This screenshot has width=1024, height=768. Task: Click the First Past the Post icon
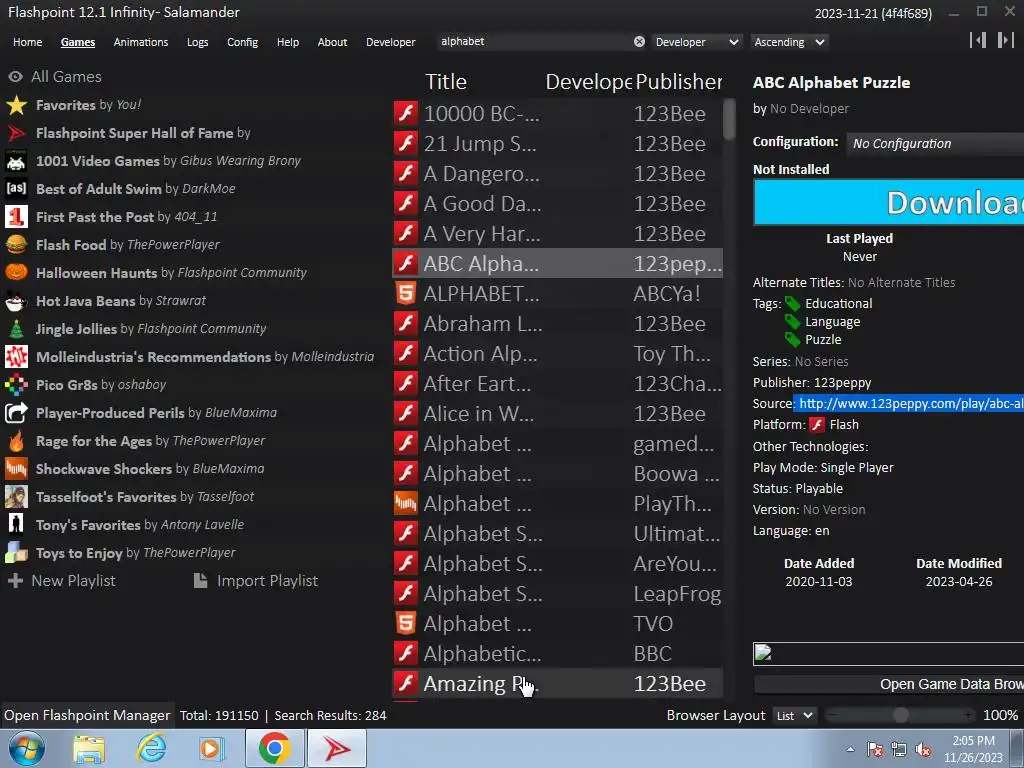click(16, 217)
